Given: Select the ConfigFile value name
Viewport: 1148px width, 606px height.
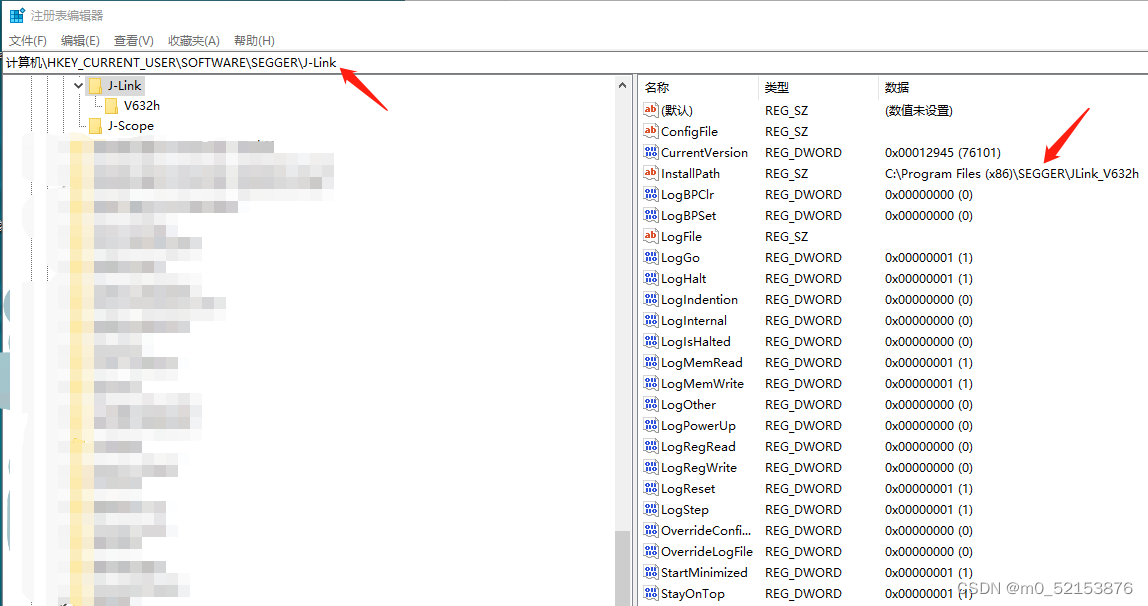Looking at the screenshot, I should pyautogui.click(x=690, y=132).
